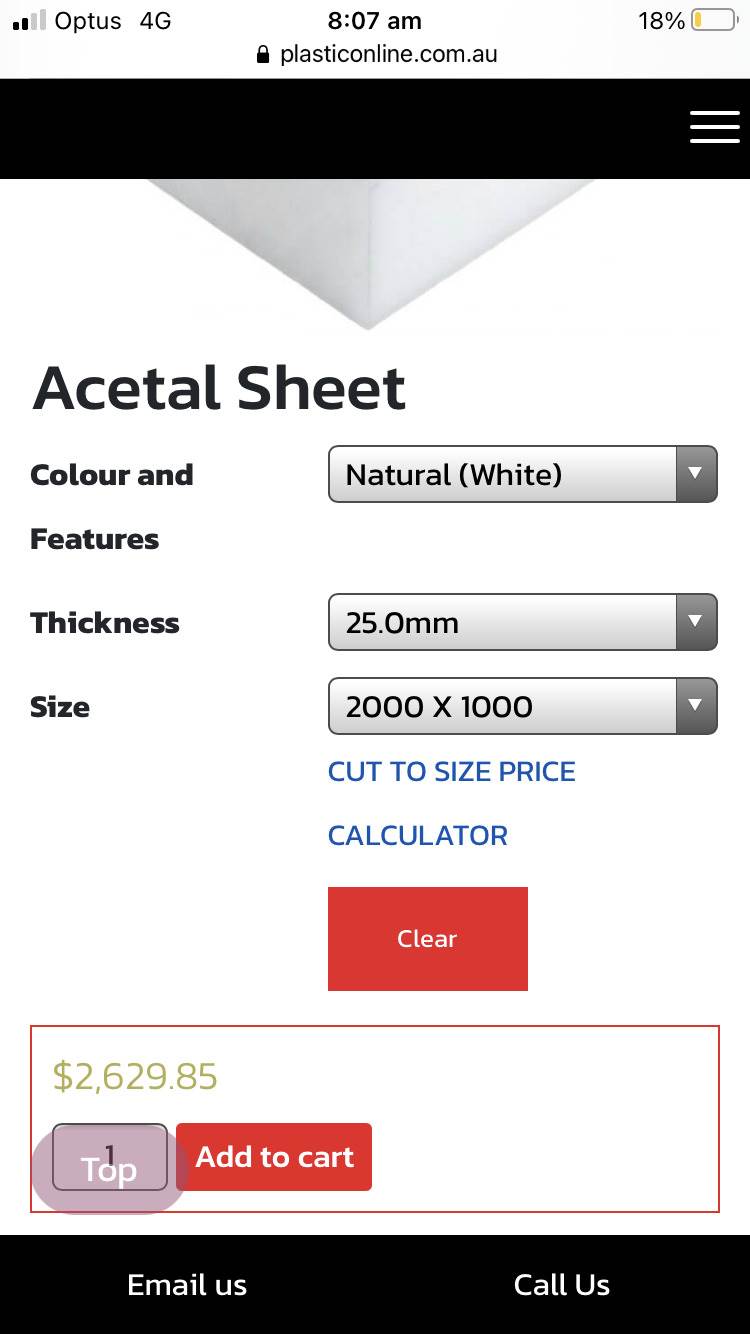Viewport: 750px width, 1334px height.
Task: Tap the cellular signal strength bars
Action: pos(29,21)
